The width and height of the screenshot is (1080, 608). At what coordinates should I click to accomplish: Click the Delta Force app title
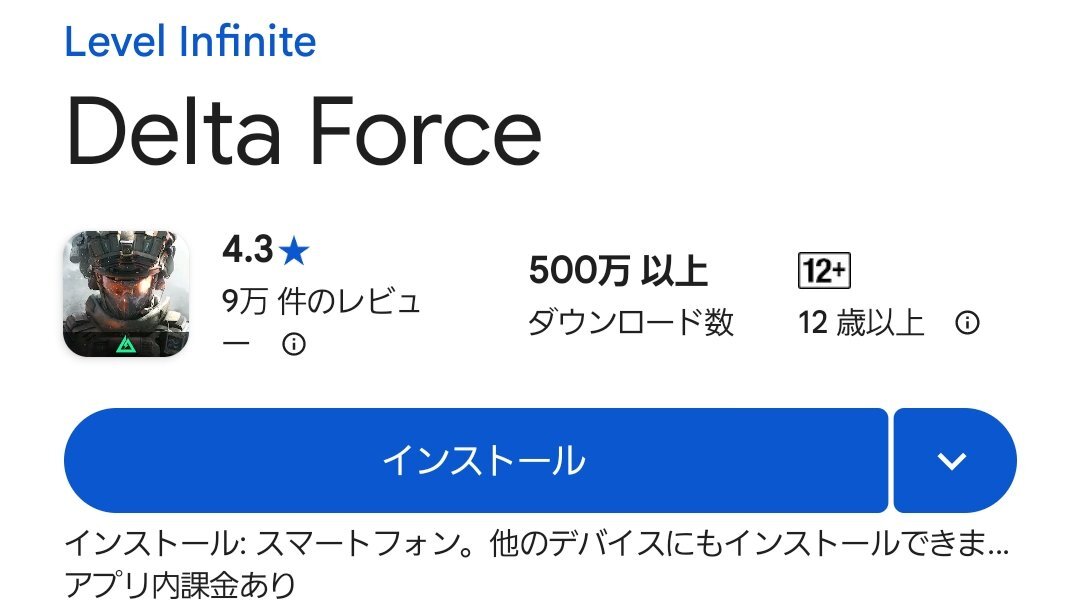coord(303,133)
